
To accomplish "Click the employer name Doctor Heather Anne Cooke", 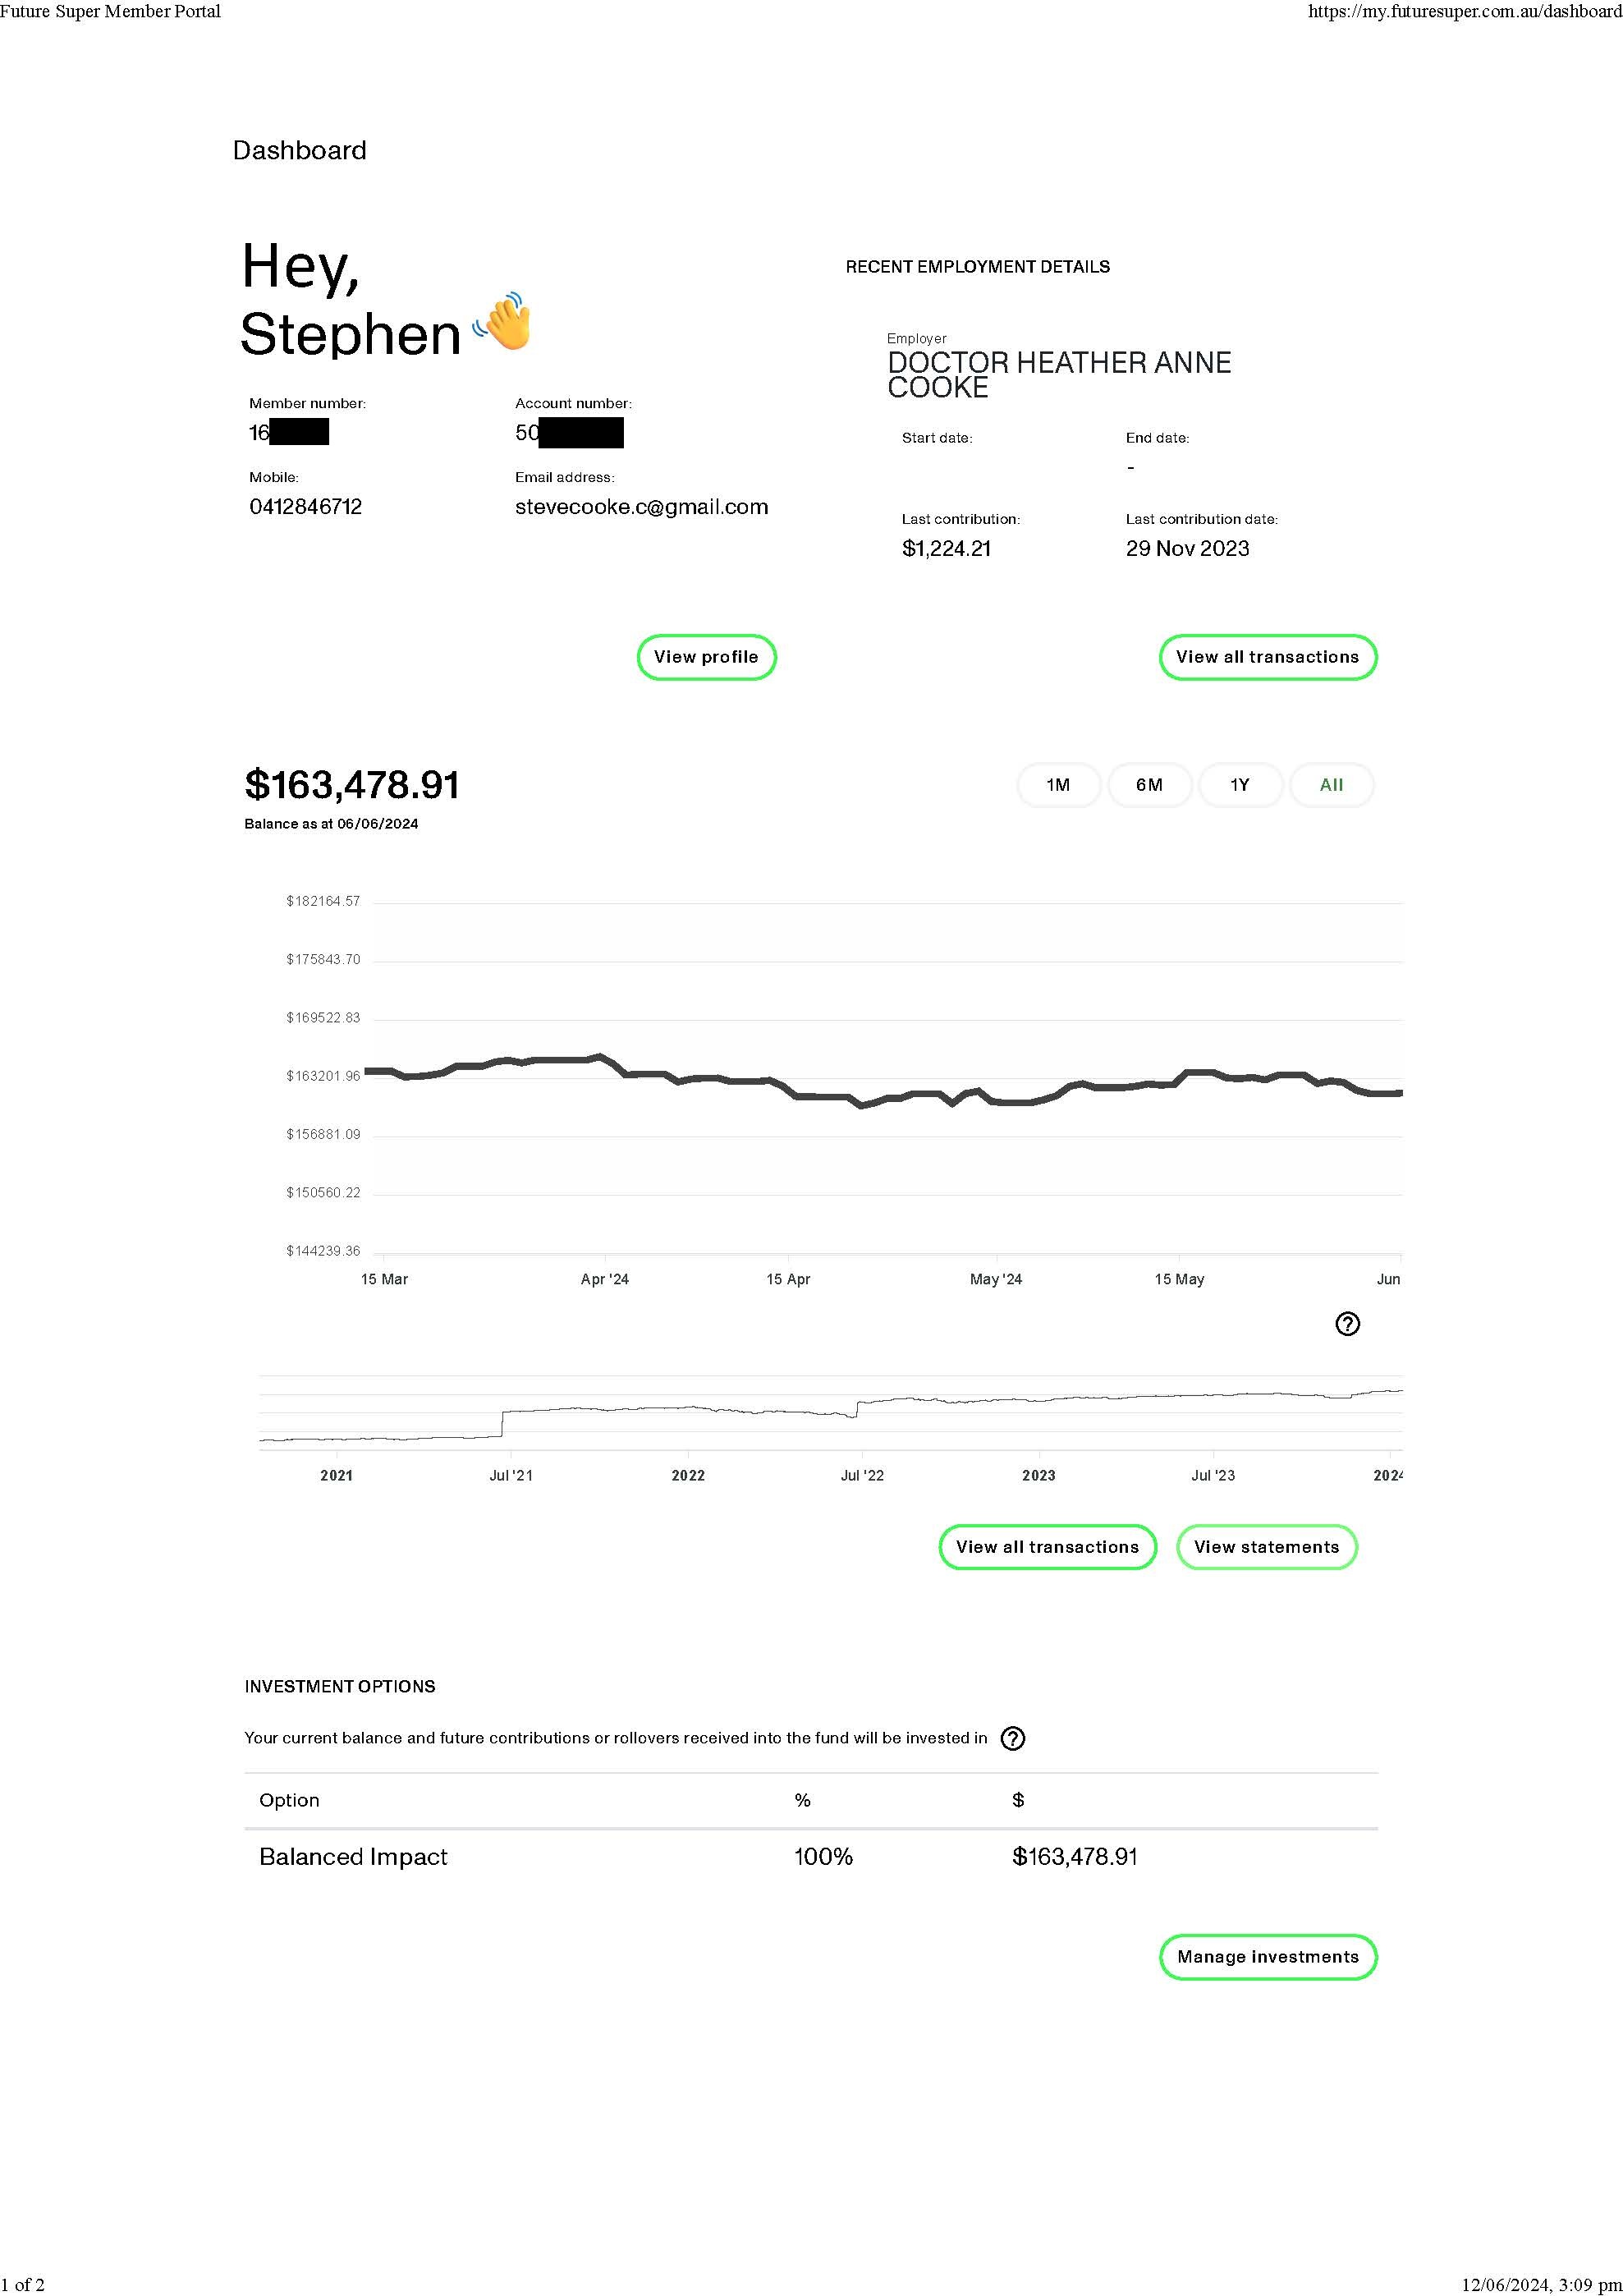I will 1058,375.
